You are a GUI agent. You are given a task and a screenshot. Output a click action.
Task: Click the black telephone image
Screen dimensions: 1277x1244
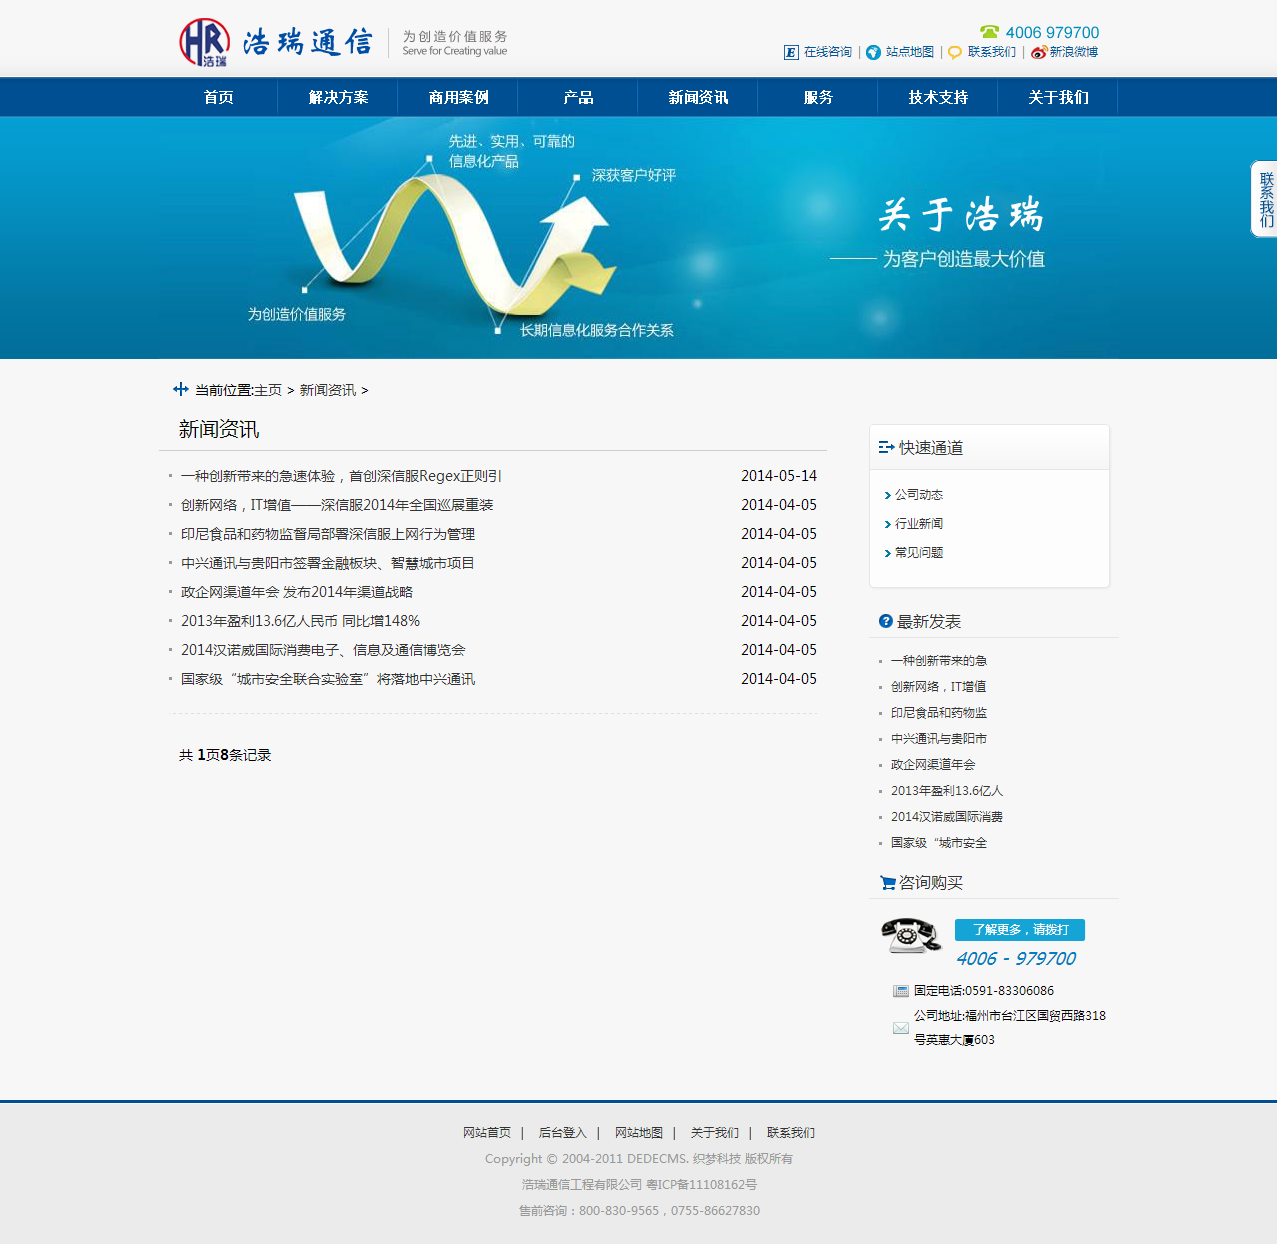tap(910, 936)
